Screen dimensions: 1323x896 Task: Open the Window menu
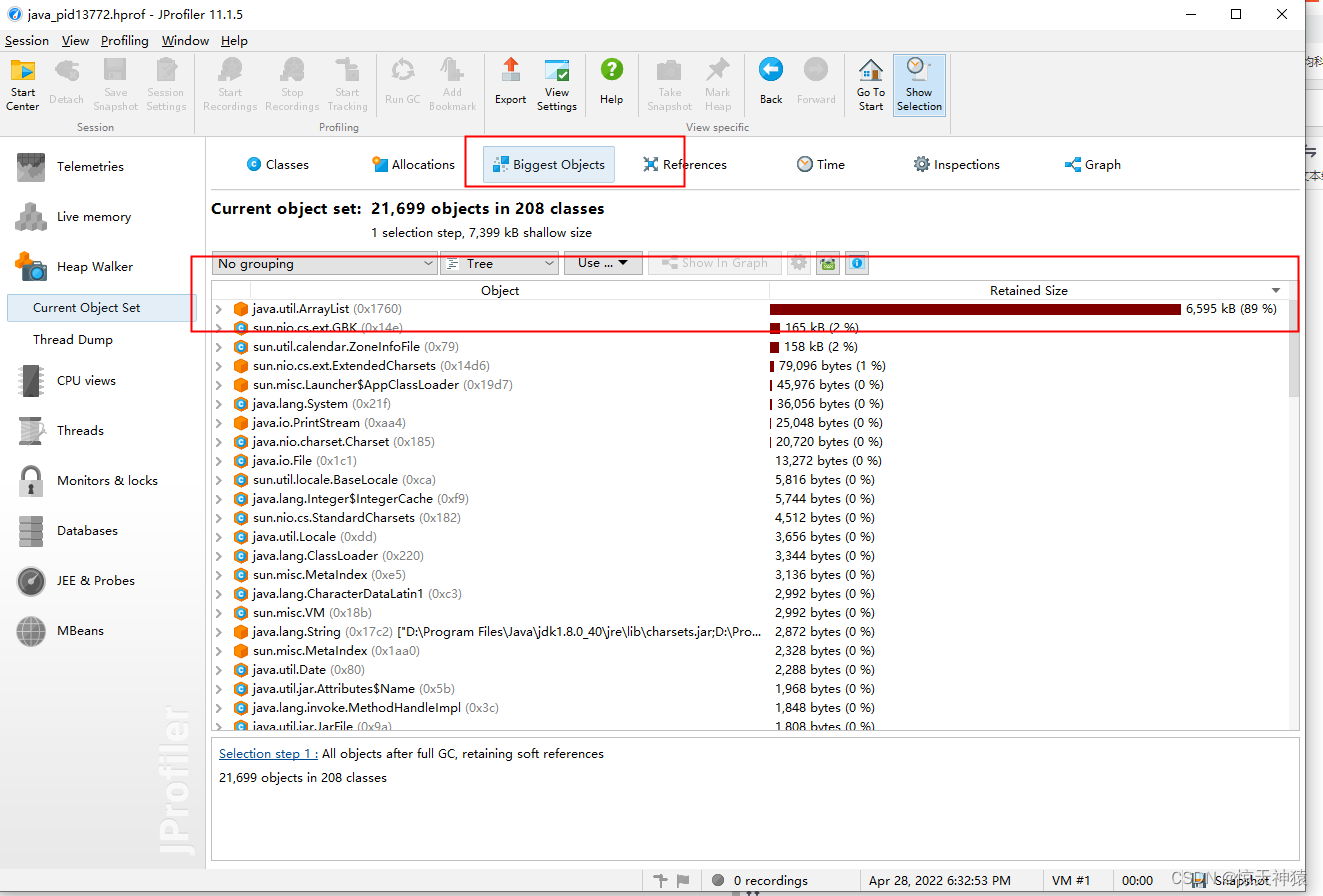point(185,41)
